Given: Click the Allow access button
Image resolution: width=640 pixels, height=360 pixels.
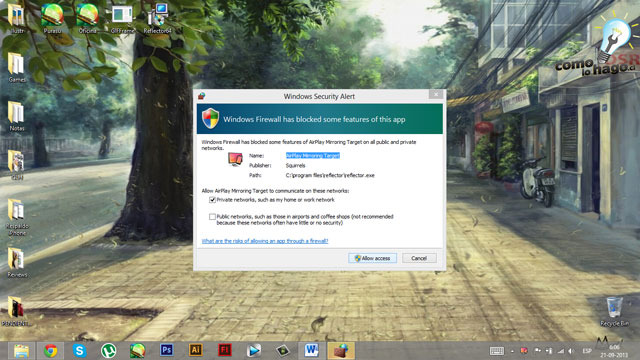Looking at the screenshot, I should coord(372,258).
